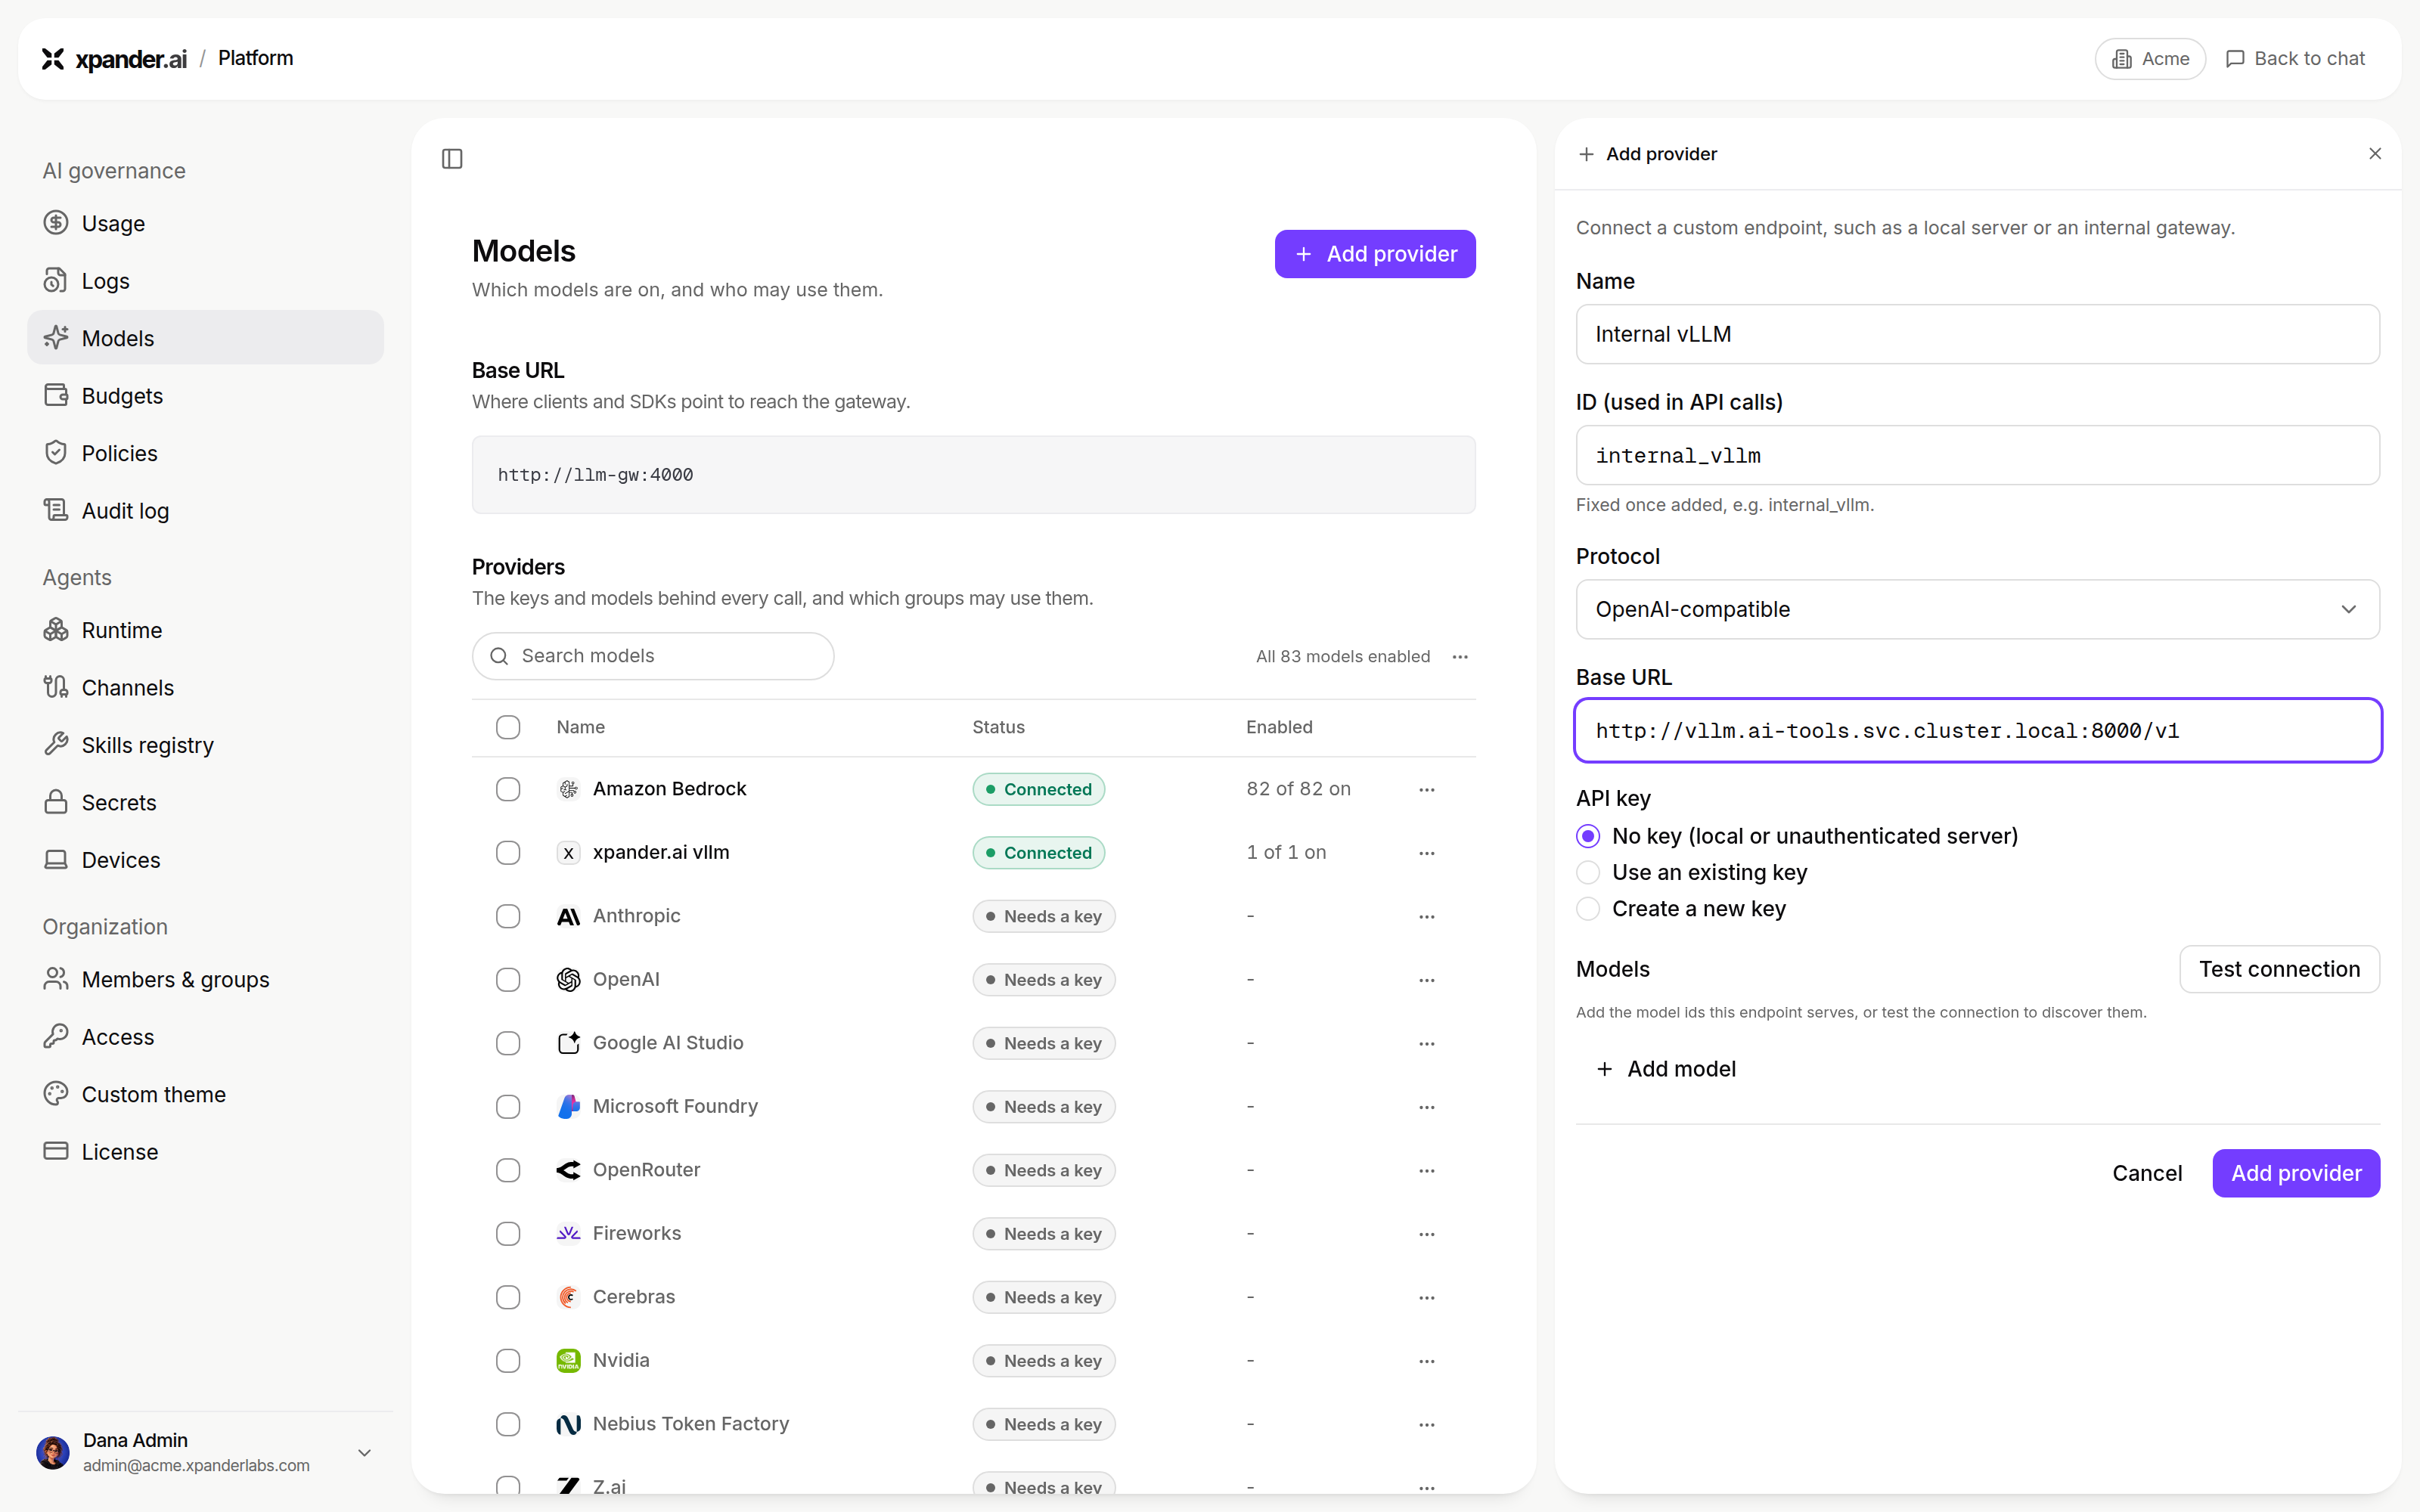2420x1512 pixels.
Task: Open Logs from the sidebar
Action: pos(205,281)
